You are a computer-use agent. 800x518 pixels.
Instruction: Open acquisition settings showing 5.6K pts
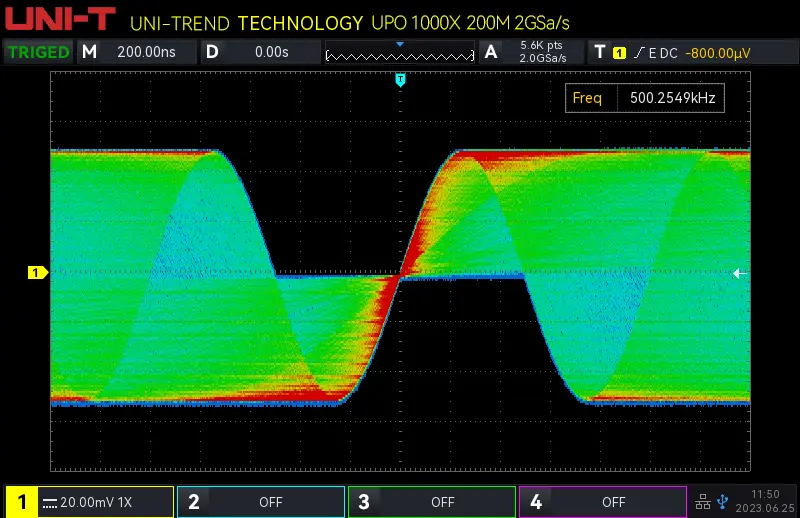[528, 52]
